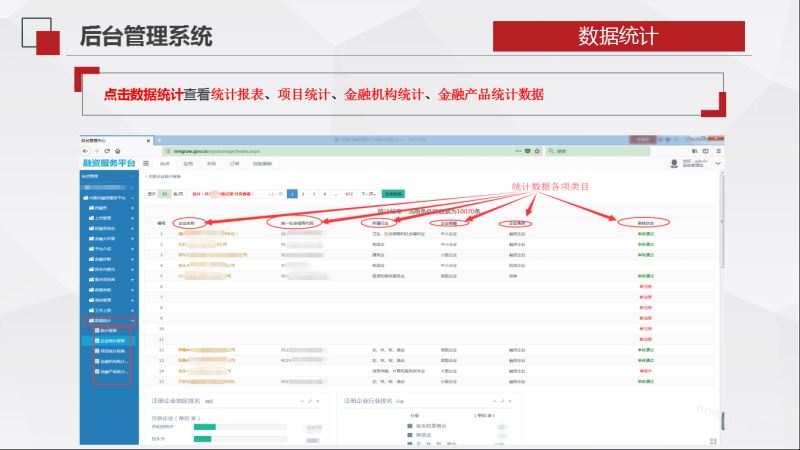Toggle the sidebar hamburger menu icon

coord(146,162)
